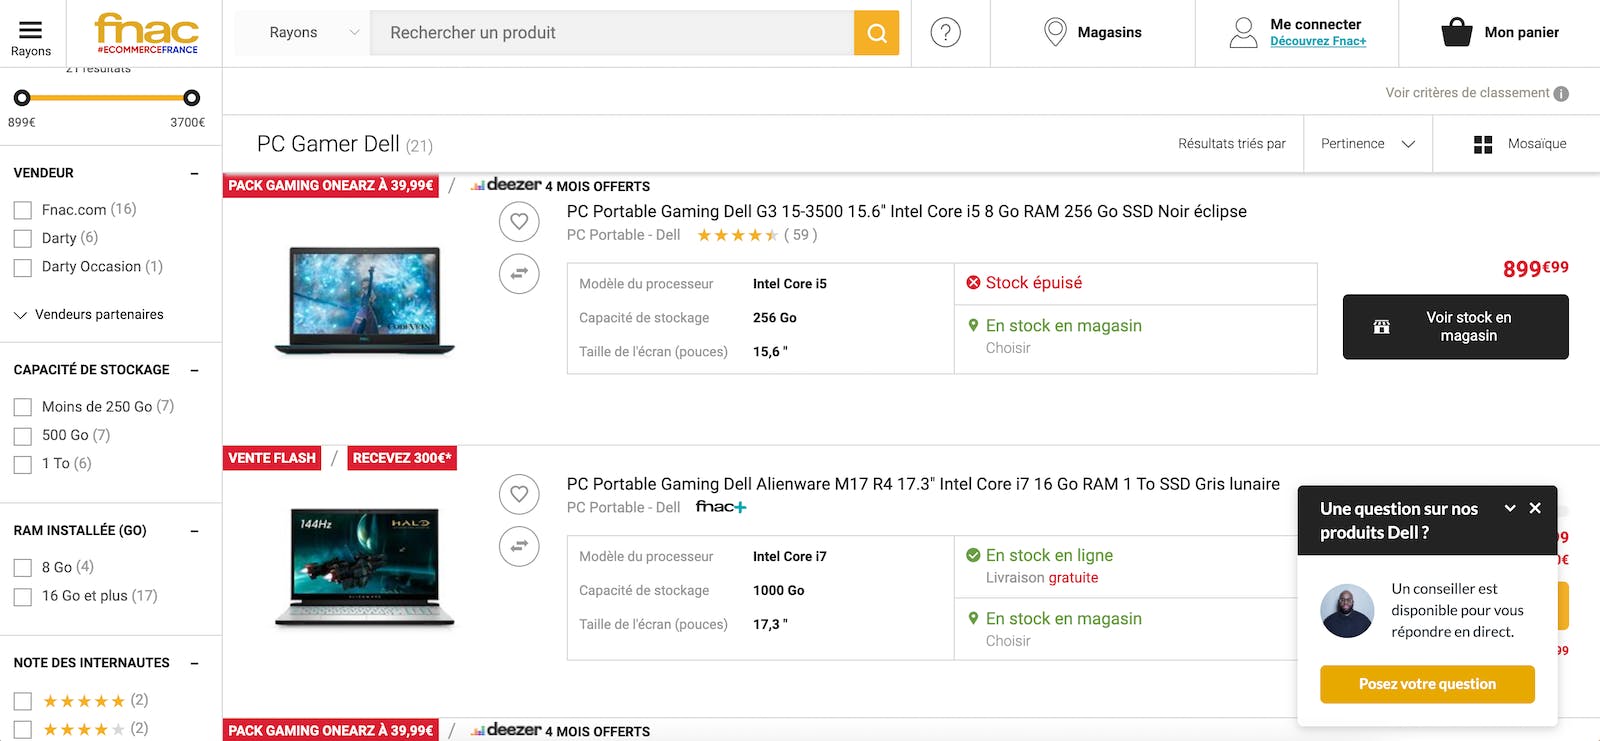The image size is (1600, 741).
Task: Click the info icon beside classement criteria
Action: tap(1561, 93)
